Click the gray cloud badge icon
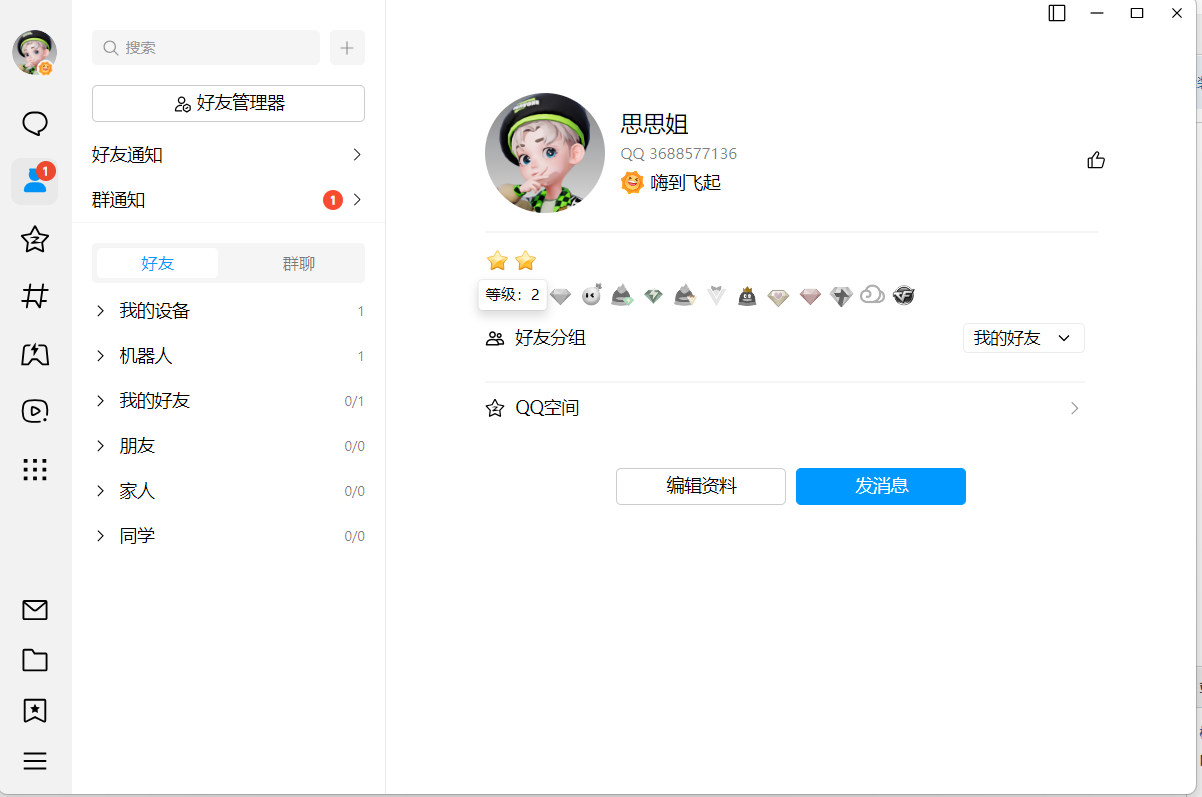This screenshot has height=797, width=1202. click(872, 295)
